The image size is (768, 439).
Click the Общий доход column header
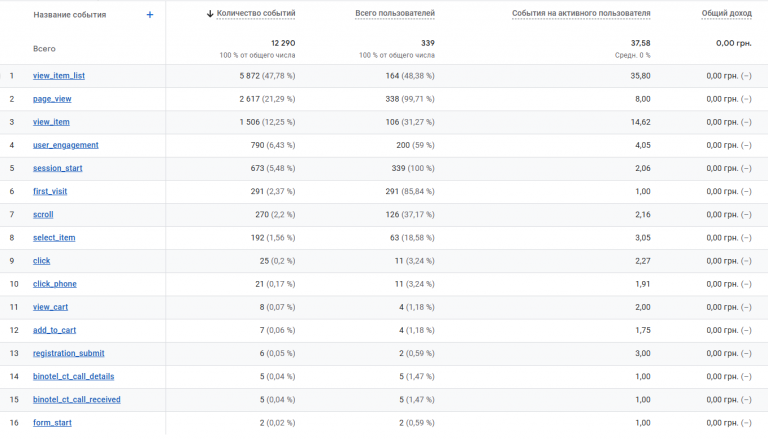[x=727, y=15]
